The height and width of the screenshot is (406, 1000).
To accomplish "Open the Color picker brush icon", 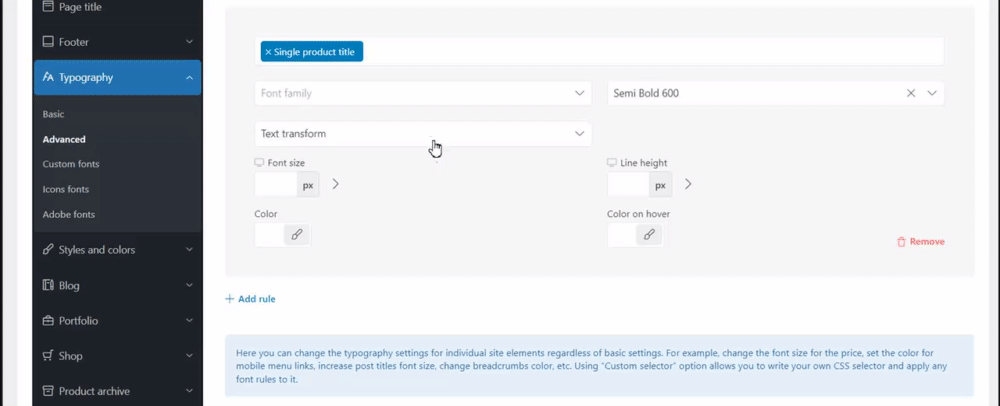I will point(297,235).
